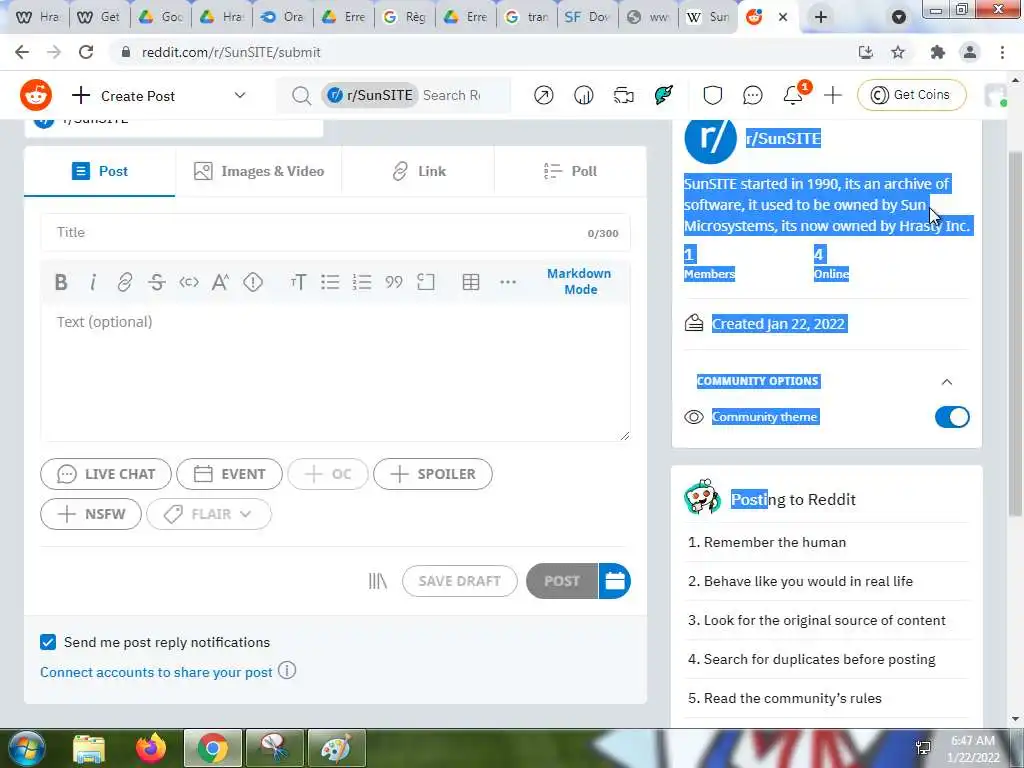Insert a code block
1024x768 pixels.
click(x=426, y=282)
